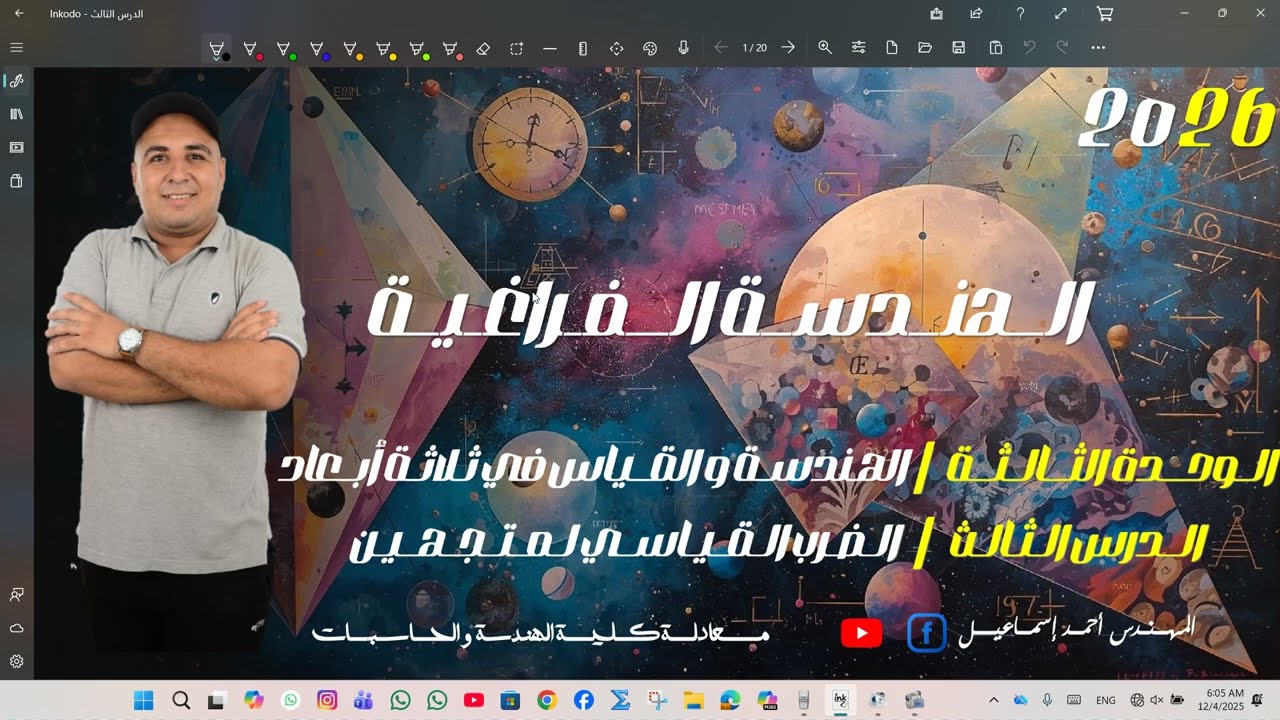Open the help question mark

click(x=1020, y=13)
